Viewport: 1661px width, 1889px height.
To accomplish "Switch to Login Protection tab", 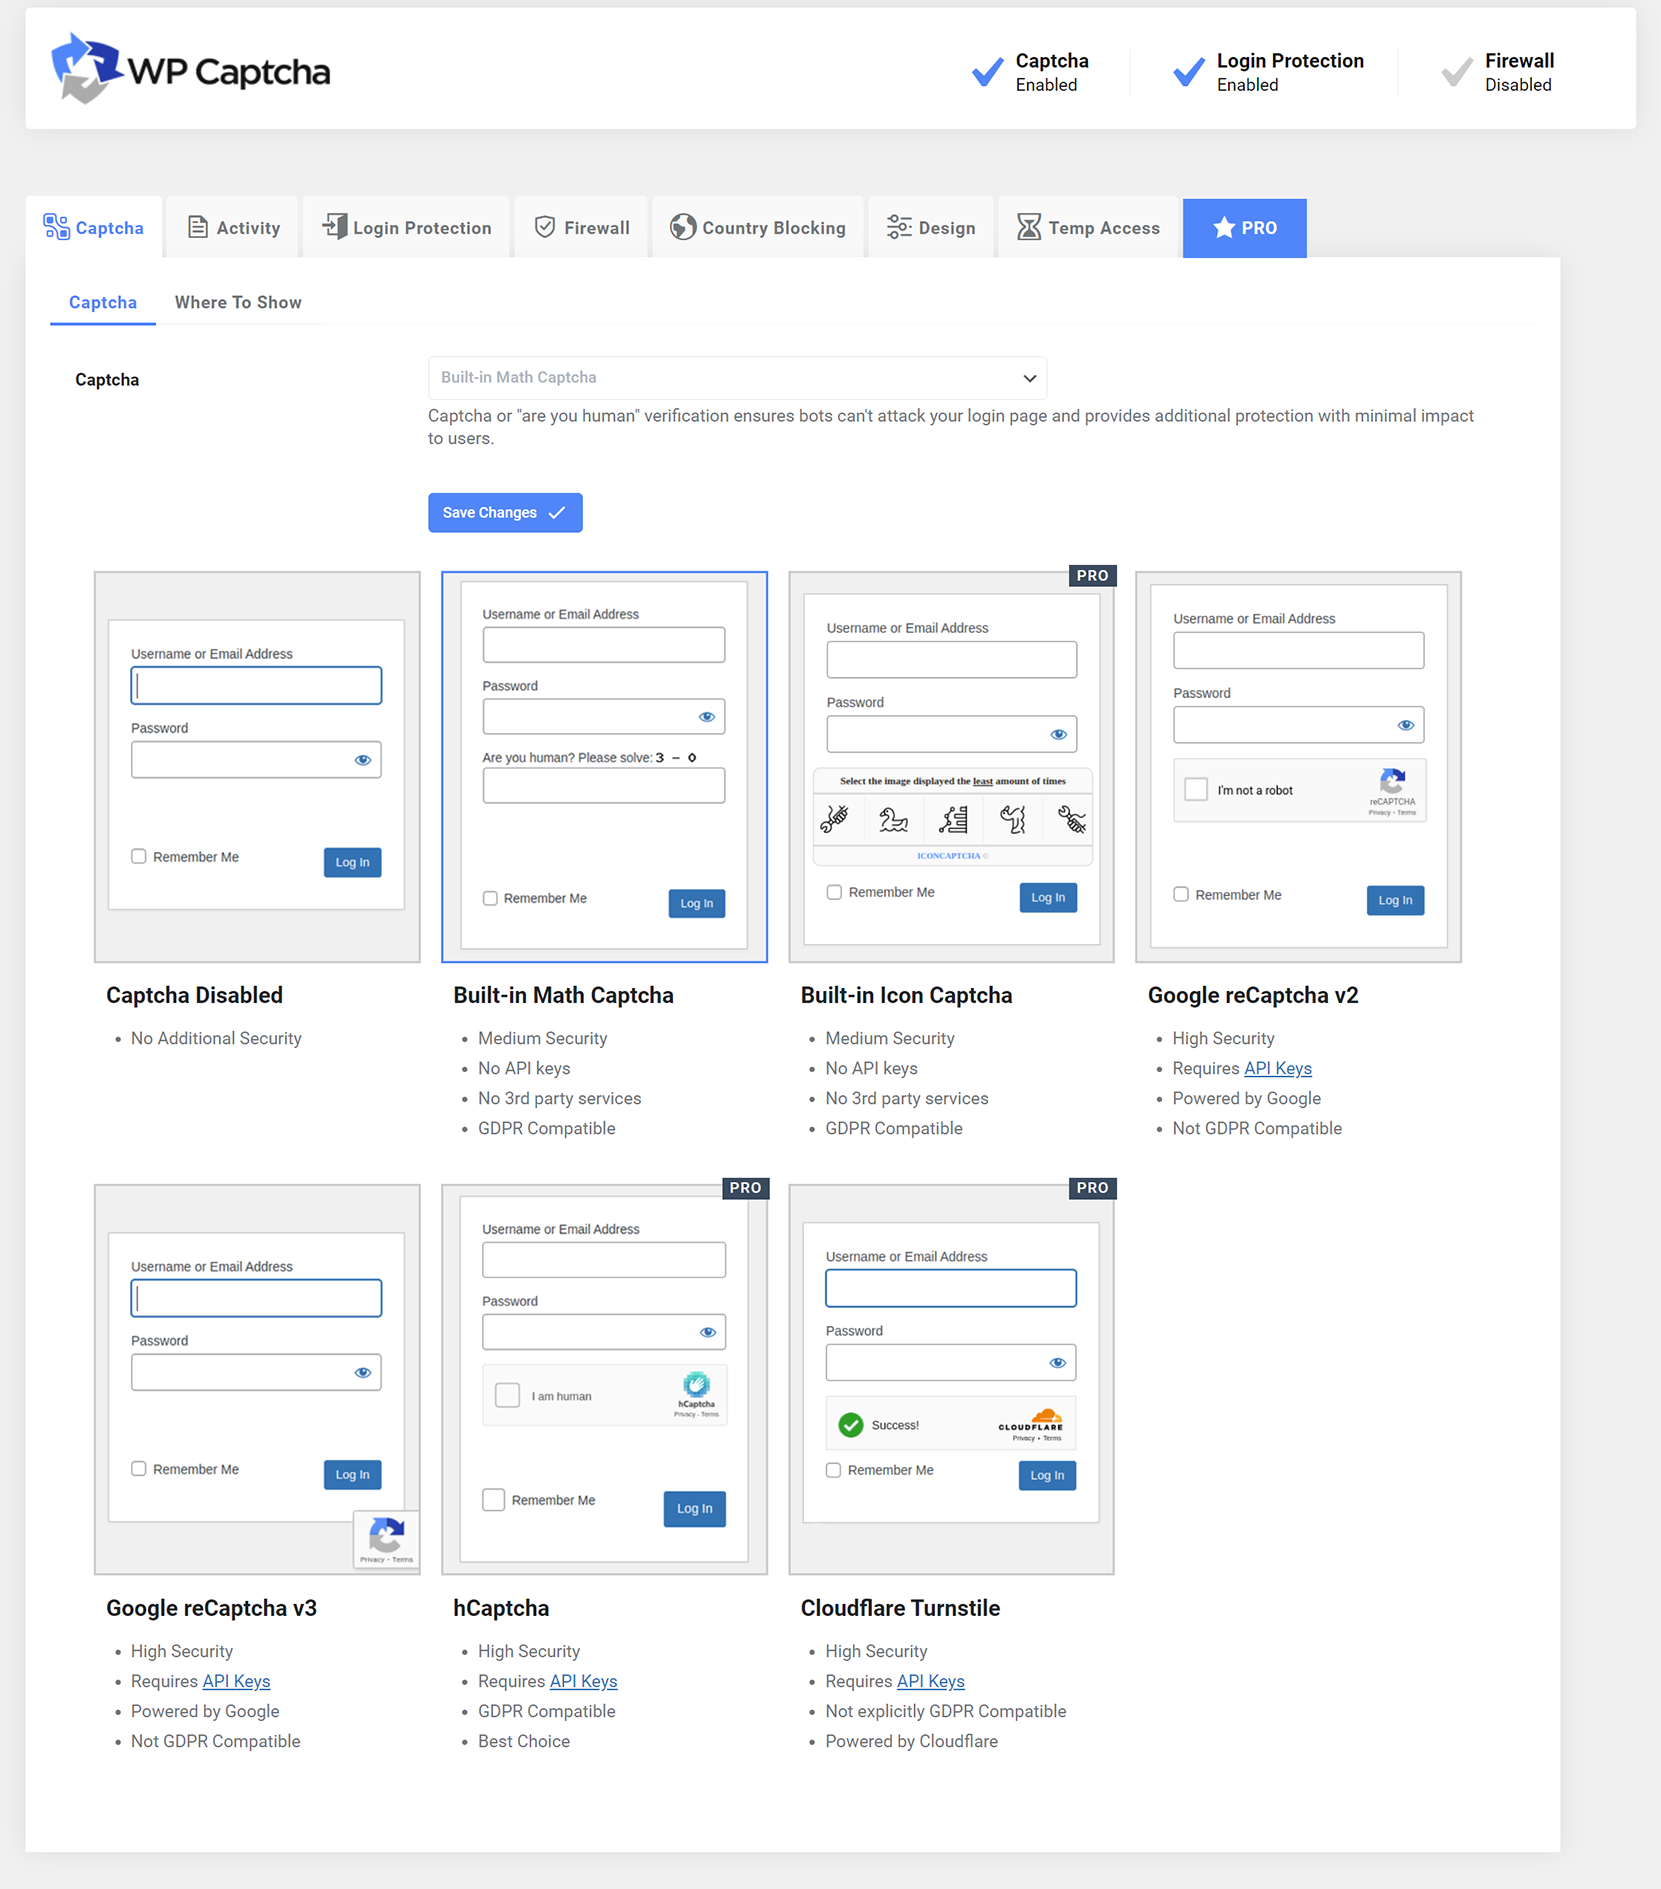I will click(x=407, y=227).
